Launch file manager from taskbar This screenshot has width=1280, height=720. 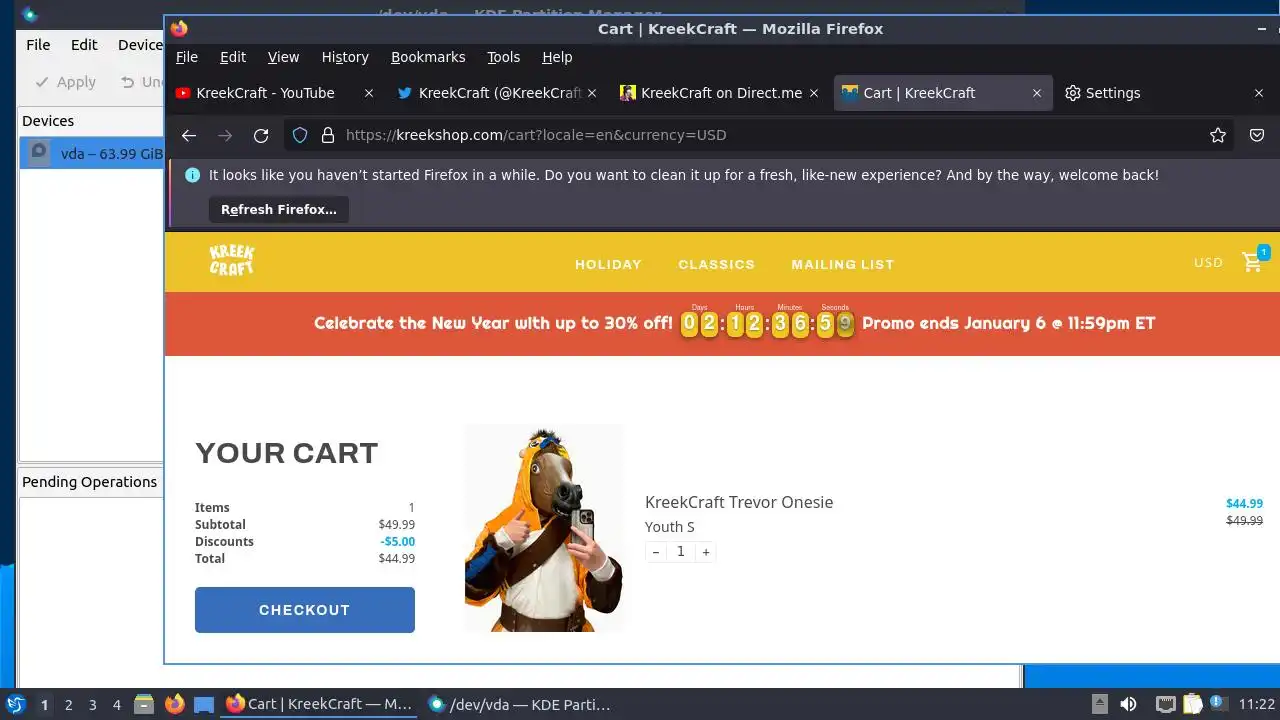click(144, 704)
